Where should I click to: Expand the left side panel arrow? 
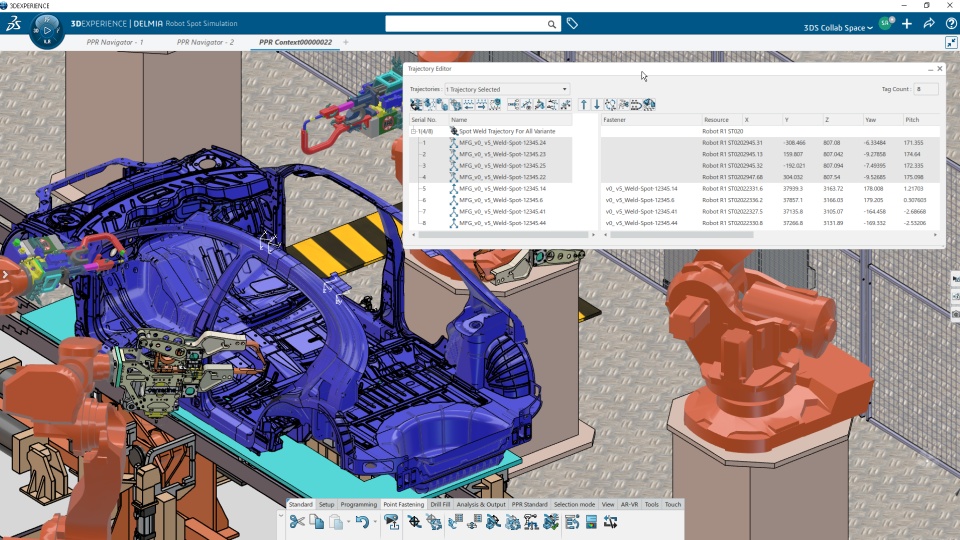pos(5,274)
